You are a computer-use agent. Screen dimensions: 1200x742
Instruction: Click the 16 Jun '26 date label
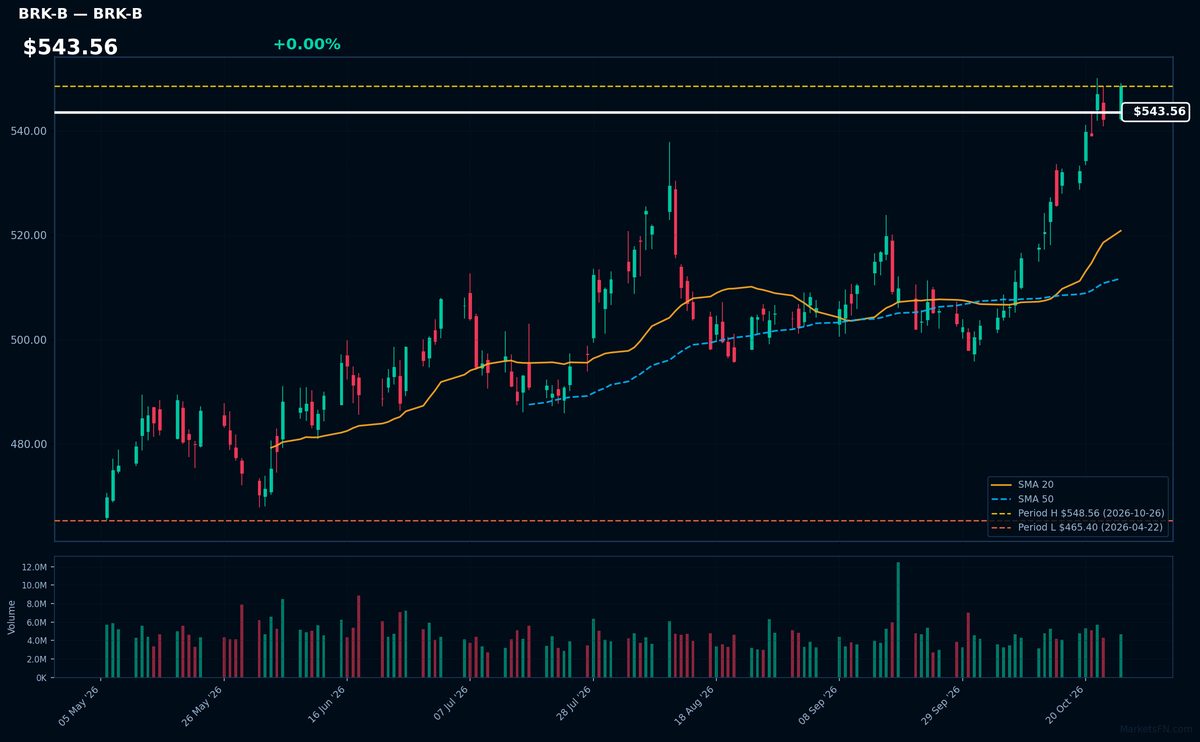[x=327, y=706]
